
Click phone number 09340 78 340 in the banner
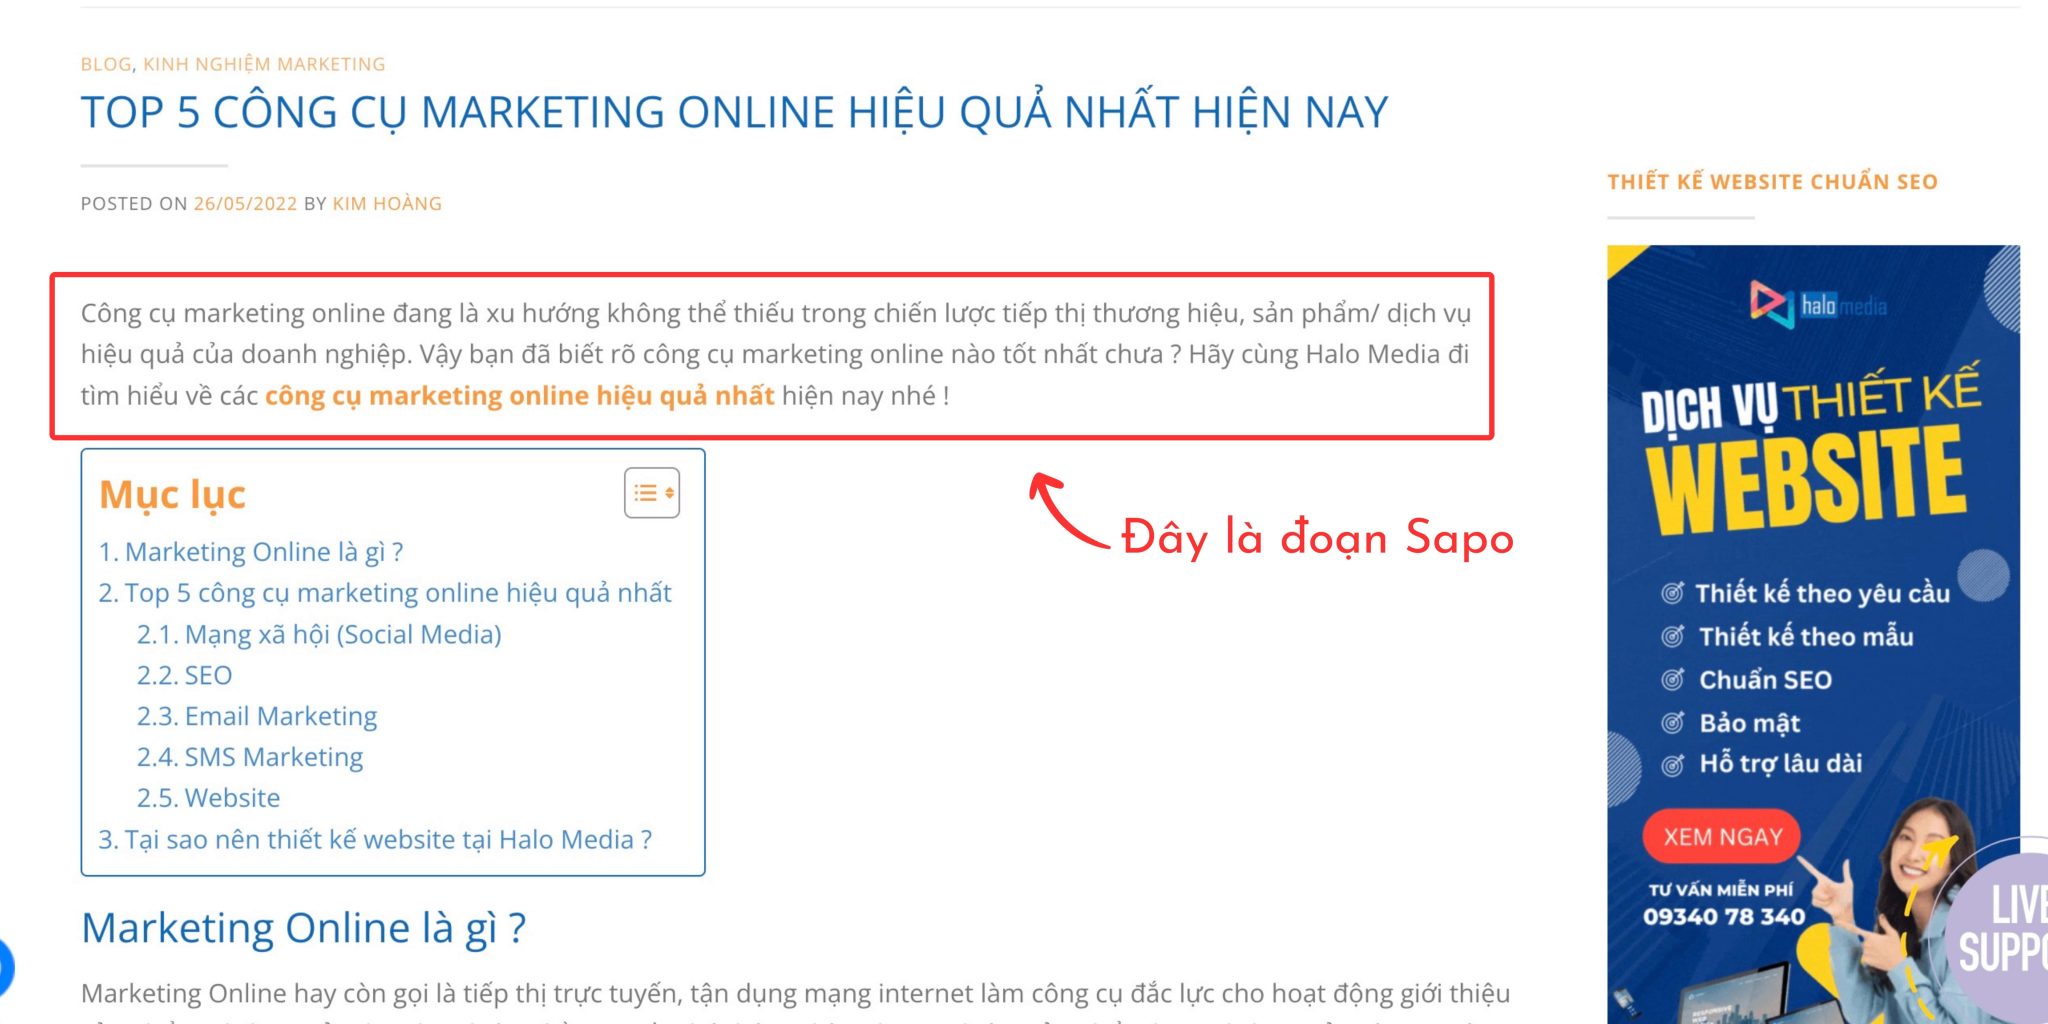coord(1724,916)
